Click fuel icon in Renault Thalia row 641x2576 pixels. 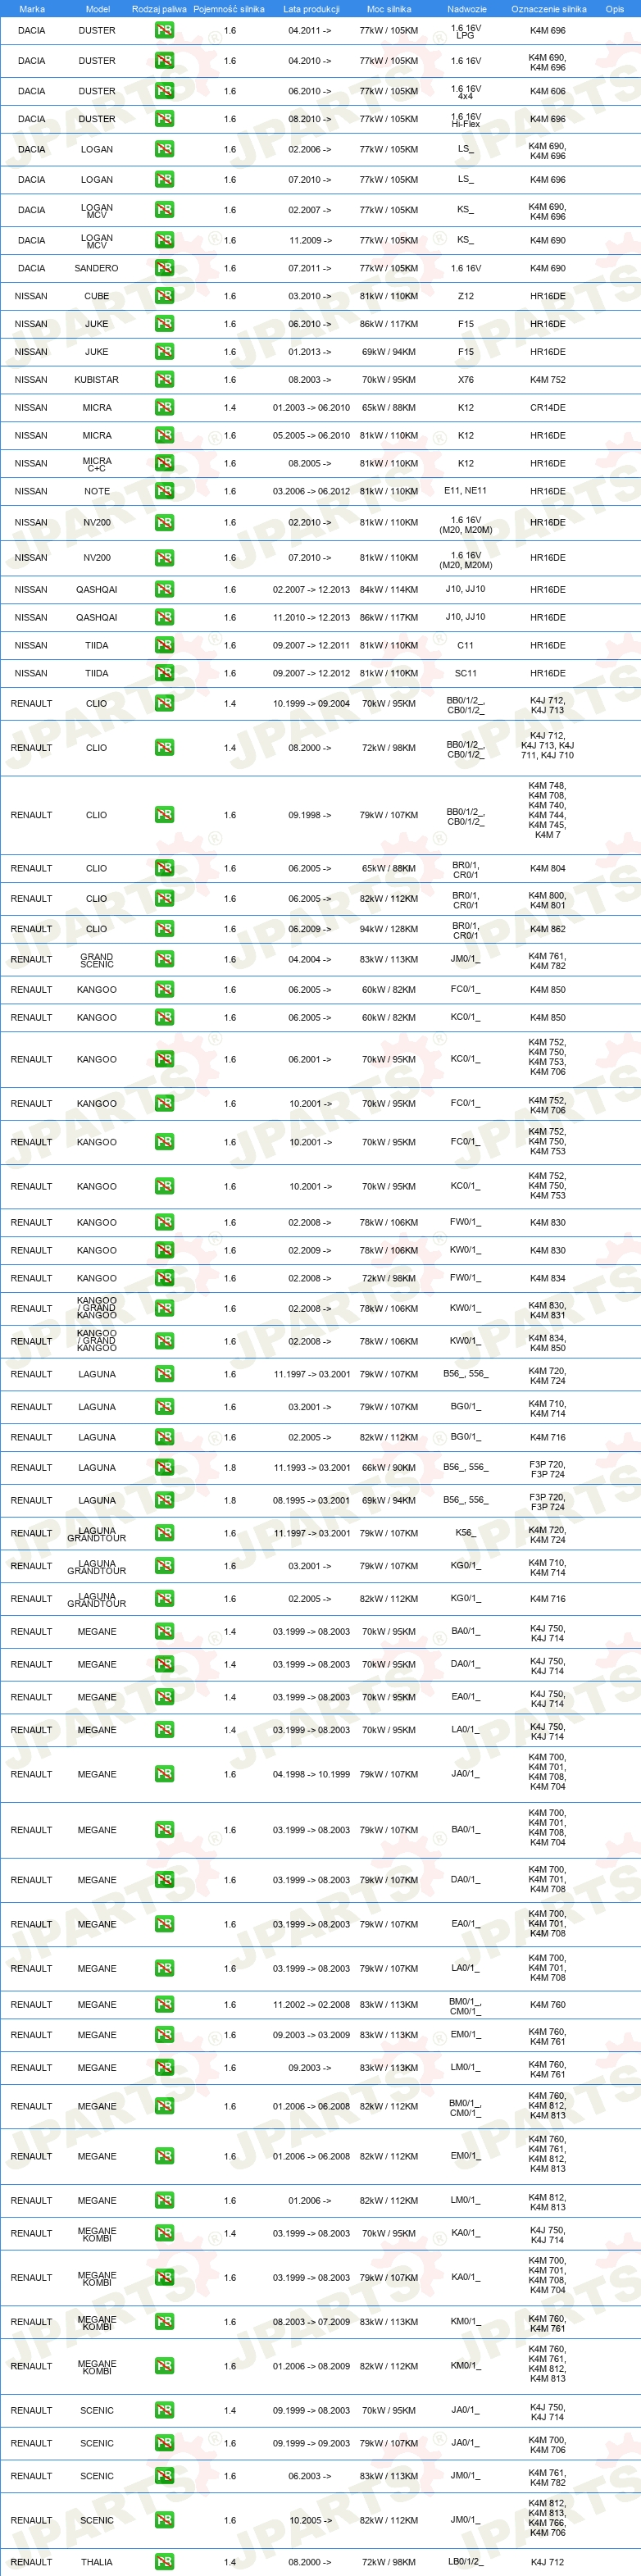[164, 2562]
